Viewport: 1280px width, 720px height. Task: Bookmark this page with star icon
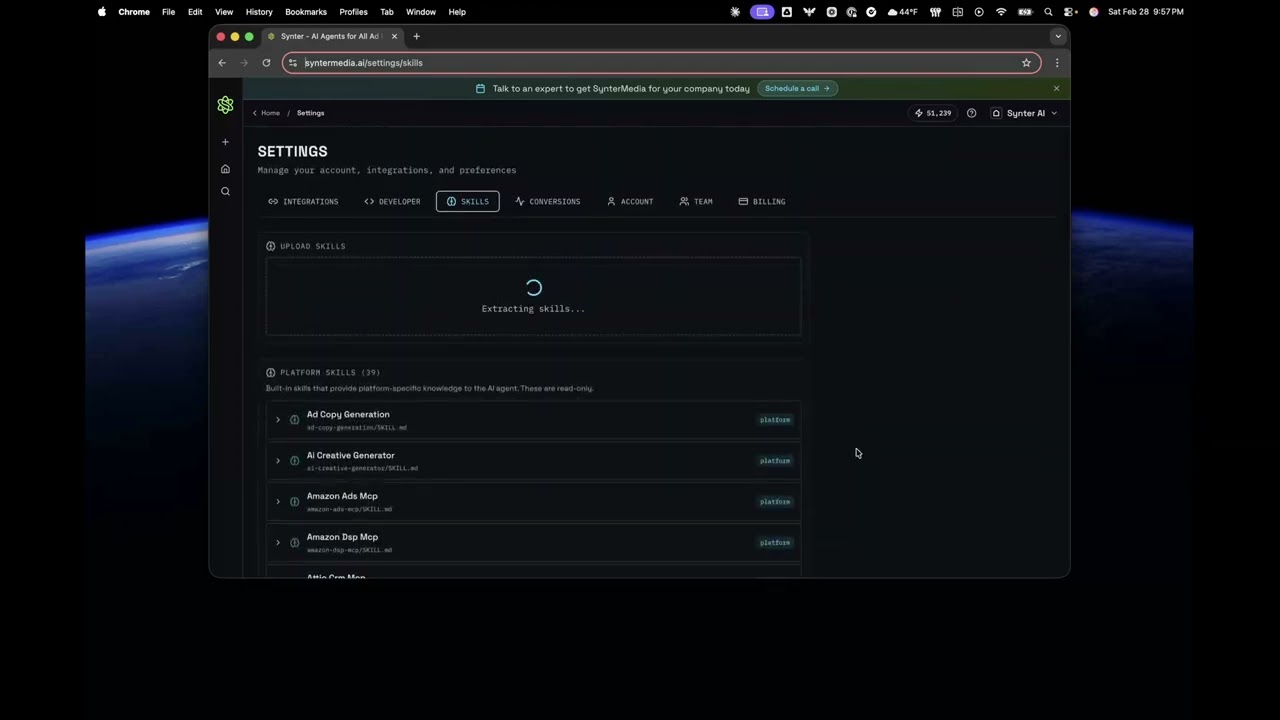tap(1026, 63)
